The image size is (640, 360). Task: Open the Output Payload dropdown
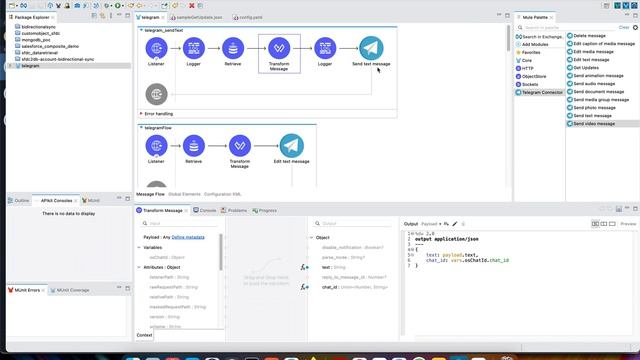tap(431, 224)
